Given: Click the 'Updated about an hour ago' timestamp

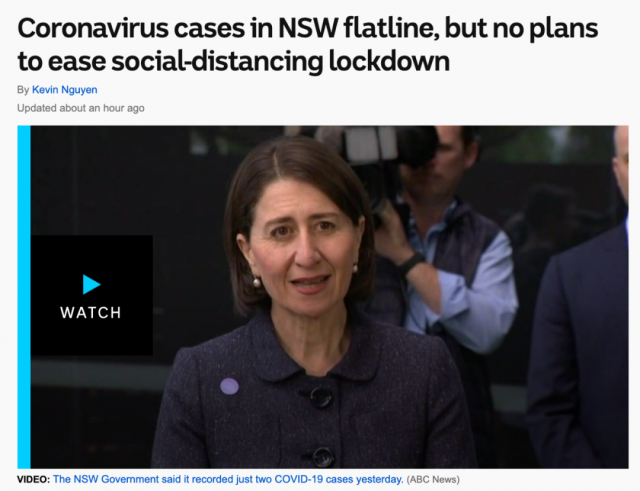Looking at the screenshot, I should (81, 108).
